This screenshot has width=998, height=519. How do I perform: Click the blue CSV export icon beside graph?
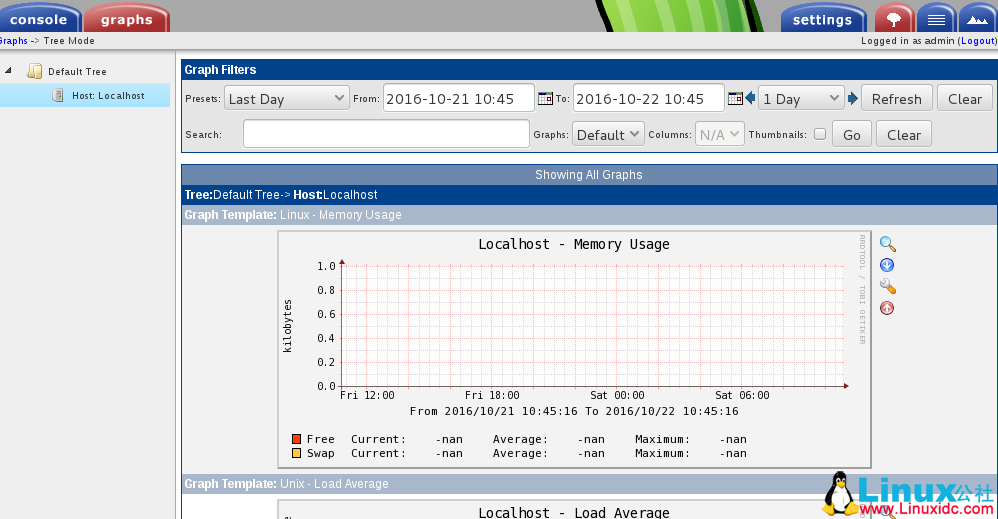(887, 265)
